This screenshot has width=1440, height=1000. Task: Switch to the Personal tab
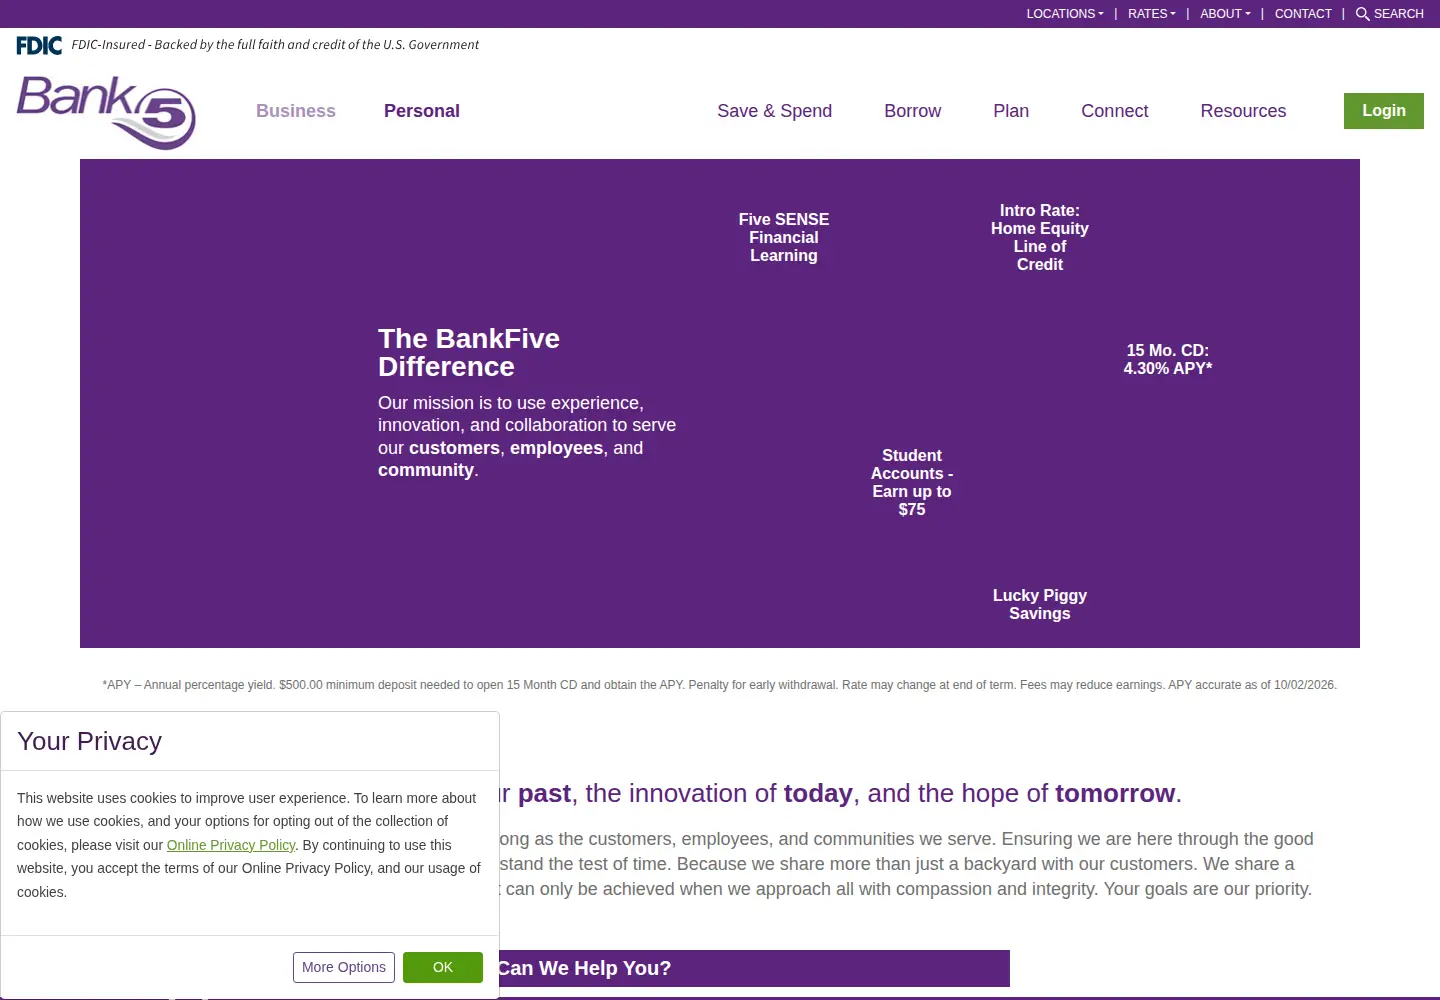tap(422, 111)
